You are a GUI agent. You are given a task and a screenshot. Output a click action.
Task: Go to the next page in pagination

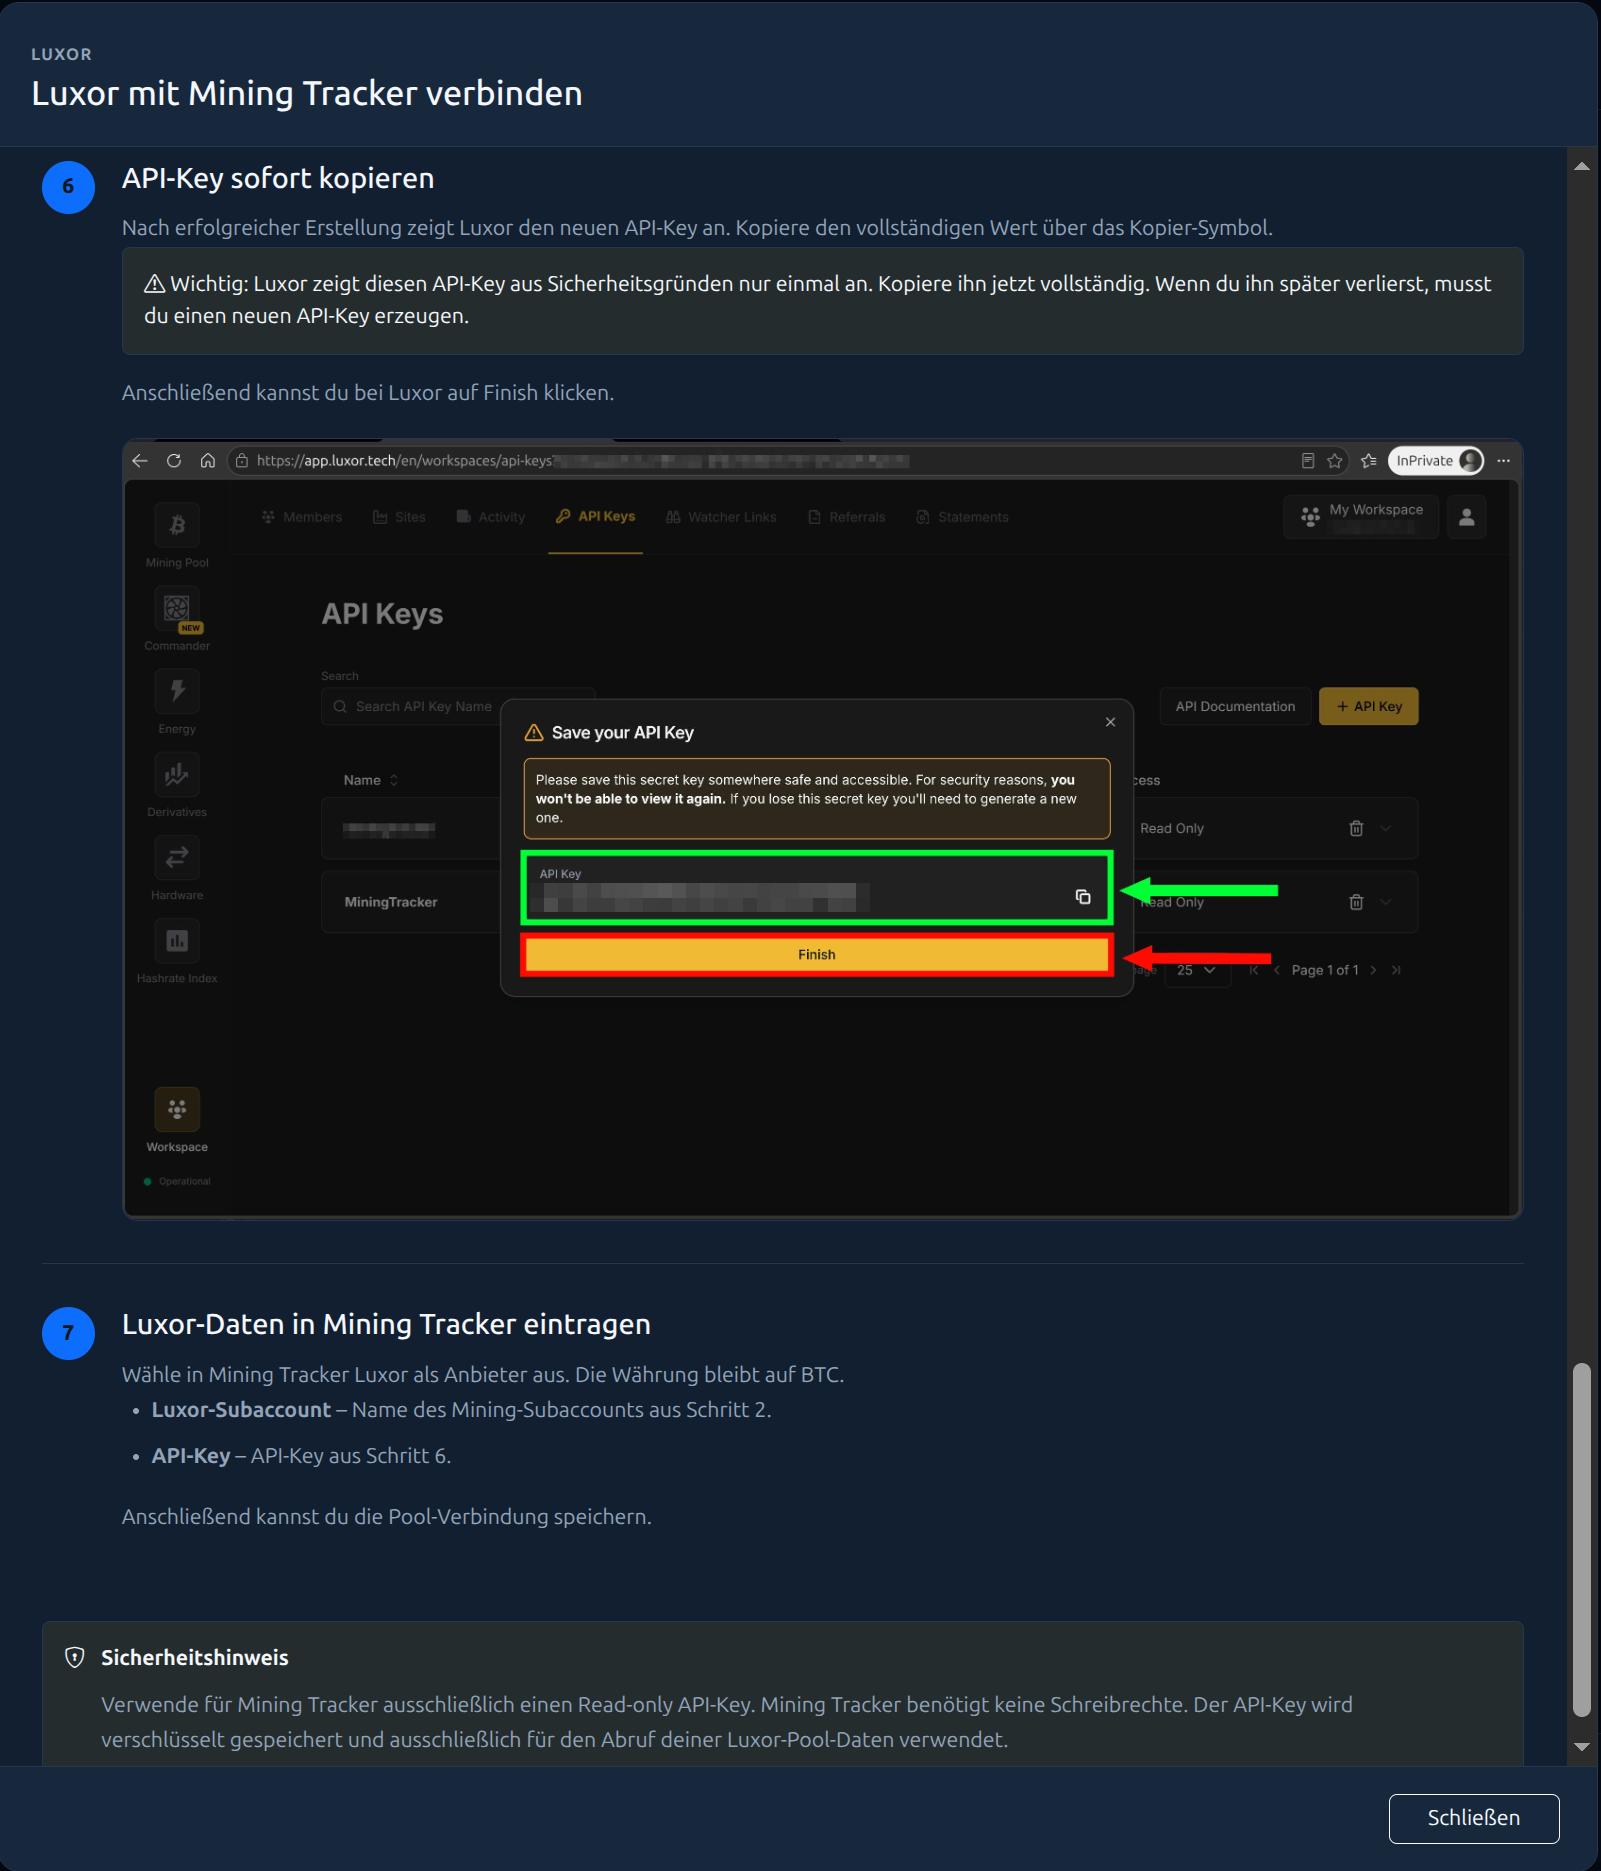(1374, 970)
